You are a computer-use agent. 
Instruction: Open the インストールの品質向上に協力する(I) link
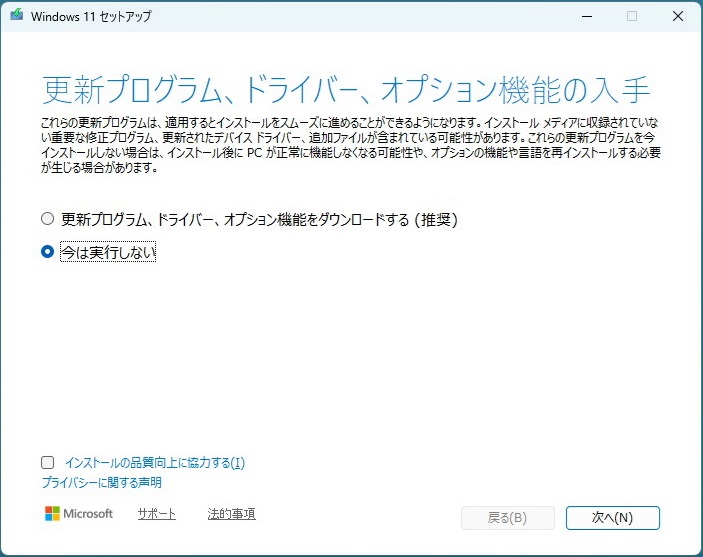pos(154,463)
